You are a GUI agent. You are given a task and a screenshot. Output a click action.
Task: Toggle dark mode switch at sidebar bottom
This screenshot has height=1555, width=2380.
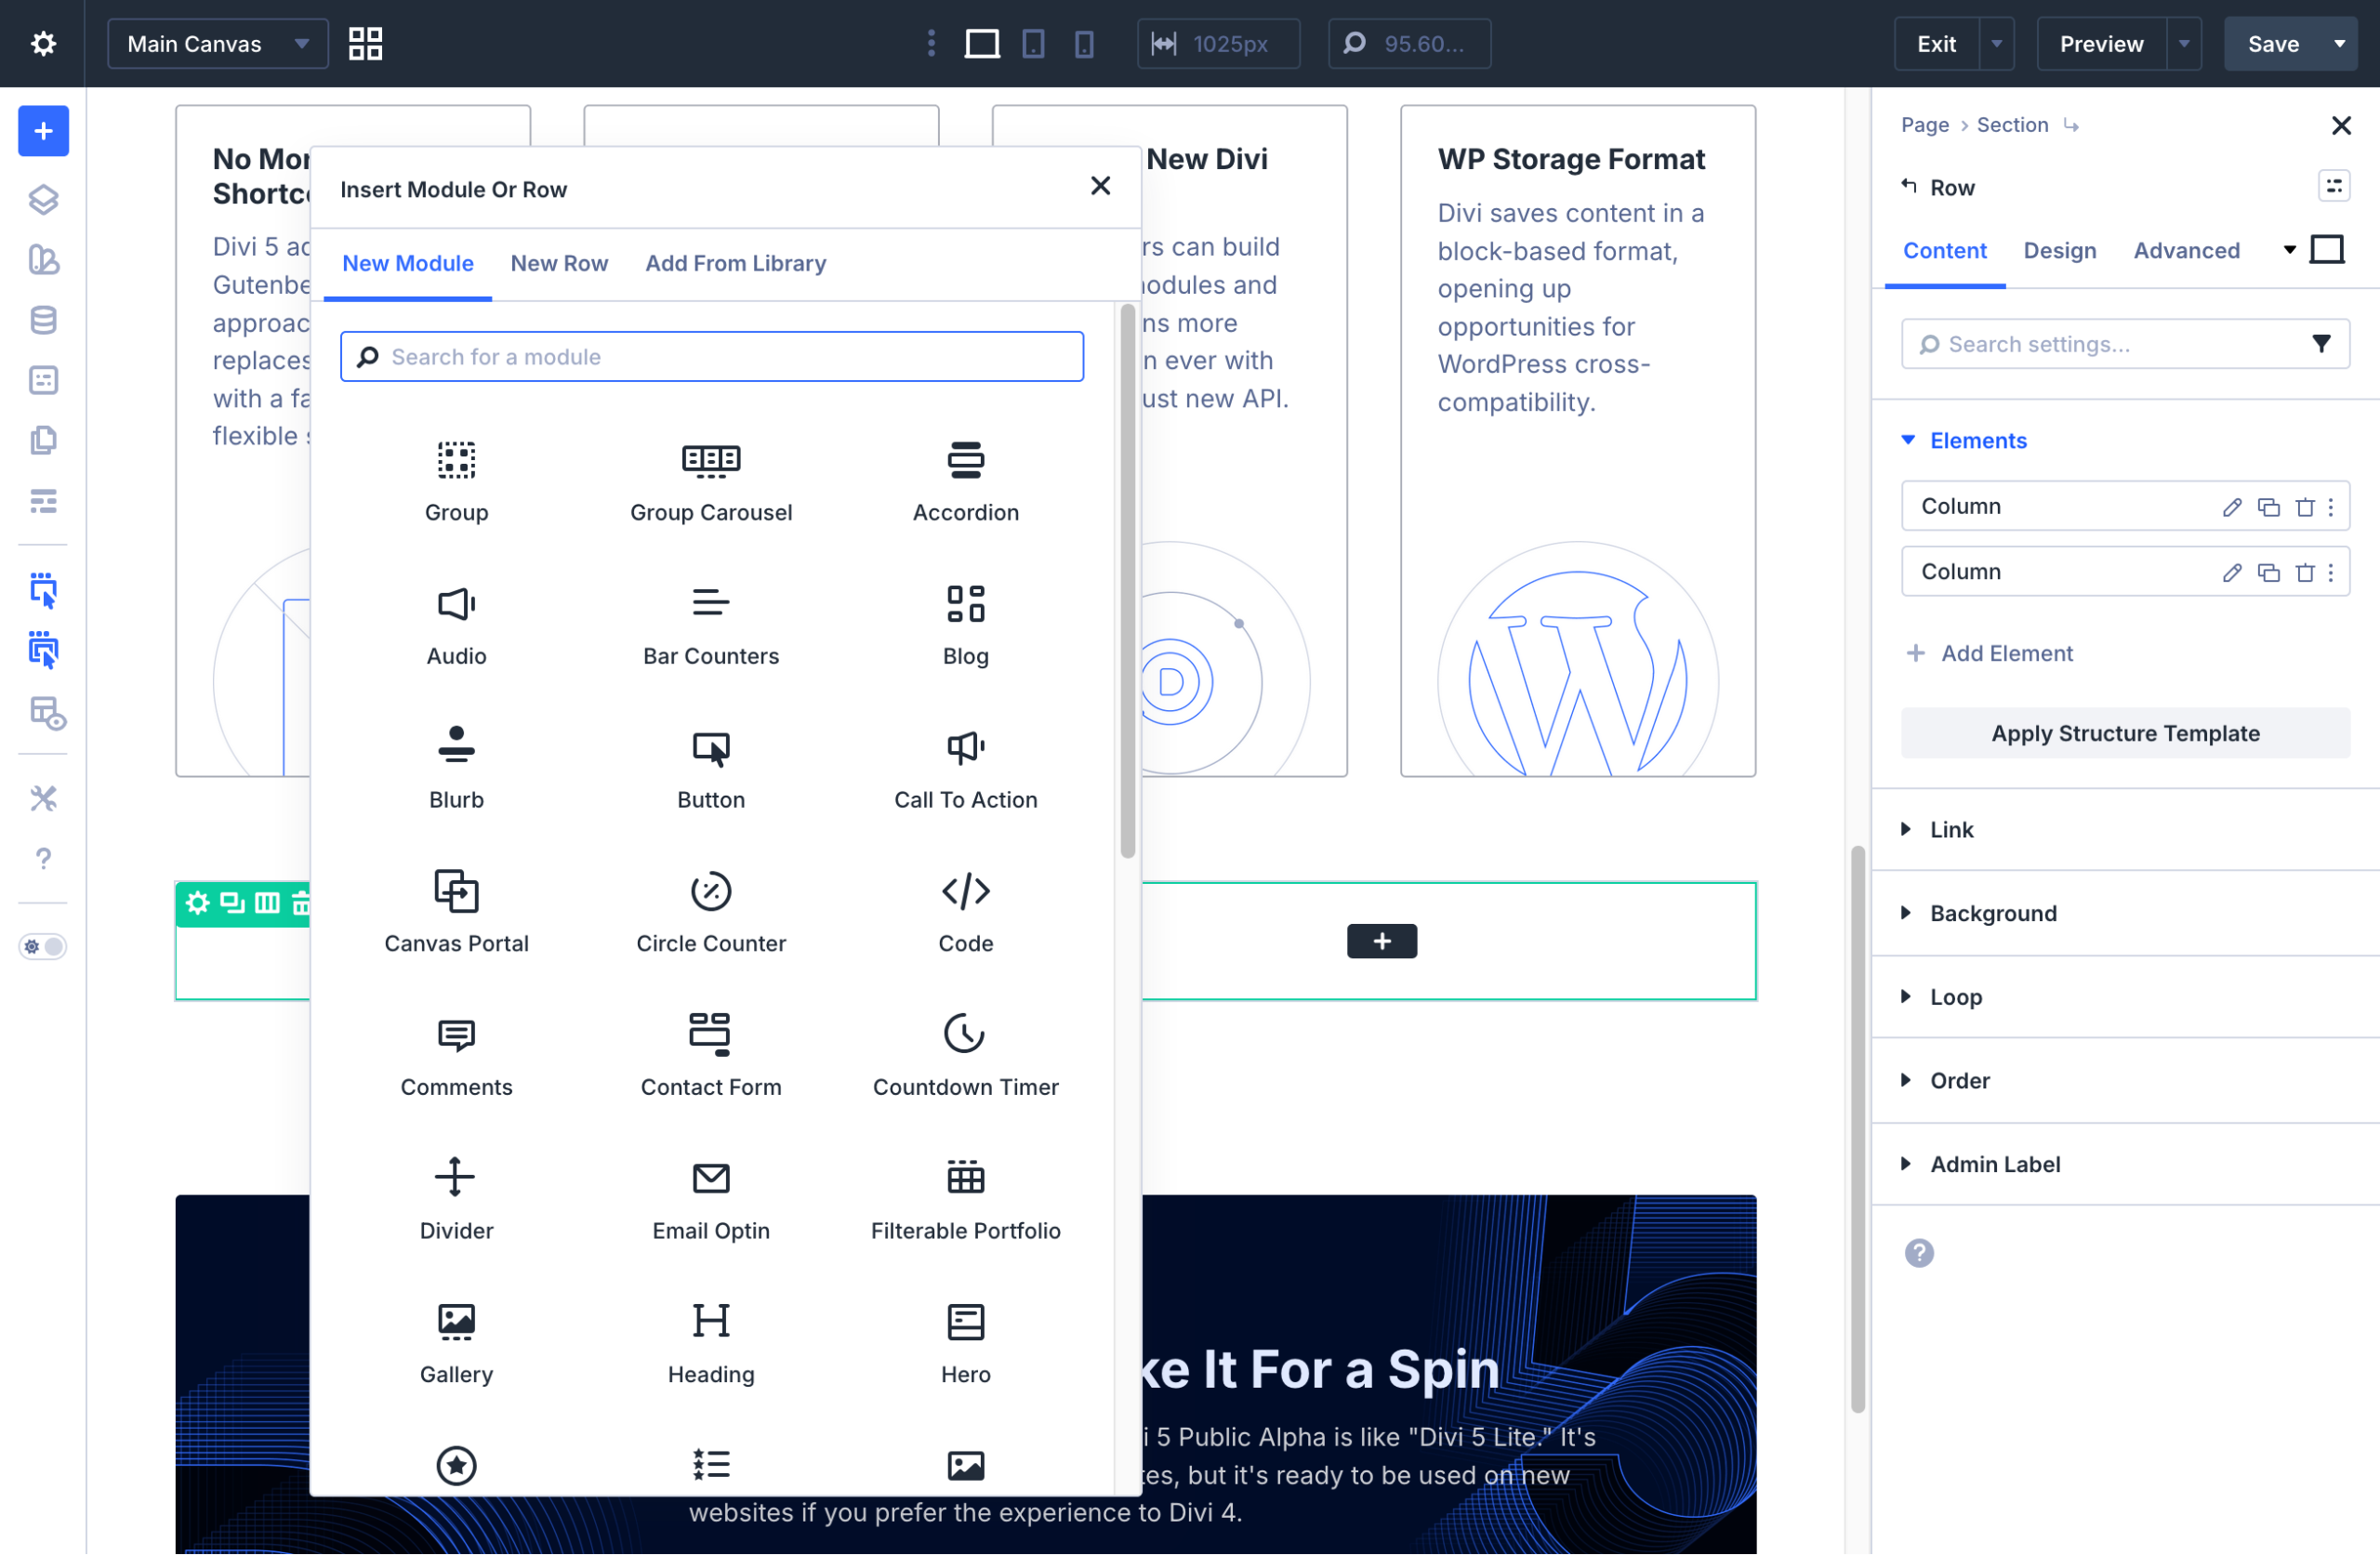pos(43,947)
